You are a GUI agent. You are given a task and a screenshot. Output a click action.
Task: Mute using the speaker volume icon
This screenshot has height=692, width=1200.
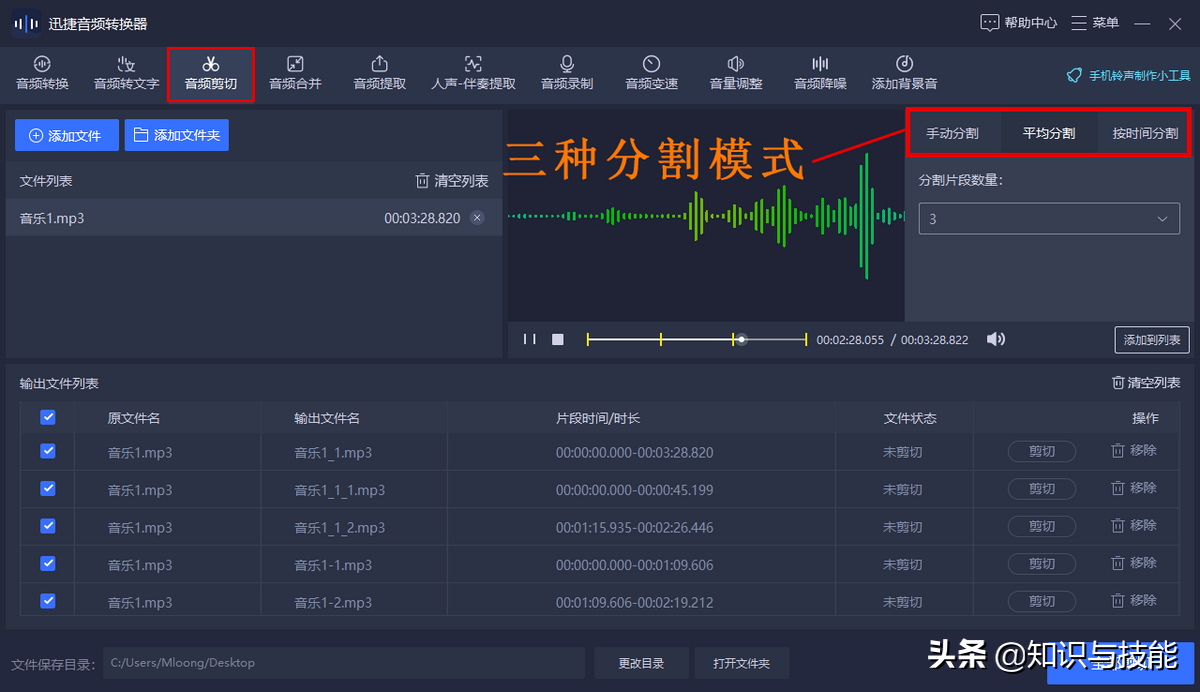pos(996,339)
